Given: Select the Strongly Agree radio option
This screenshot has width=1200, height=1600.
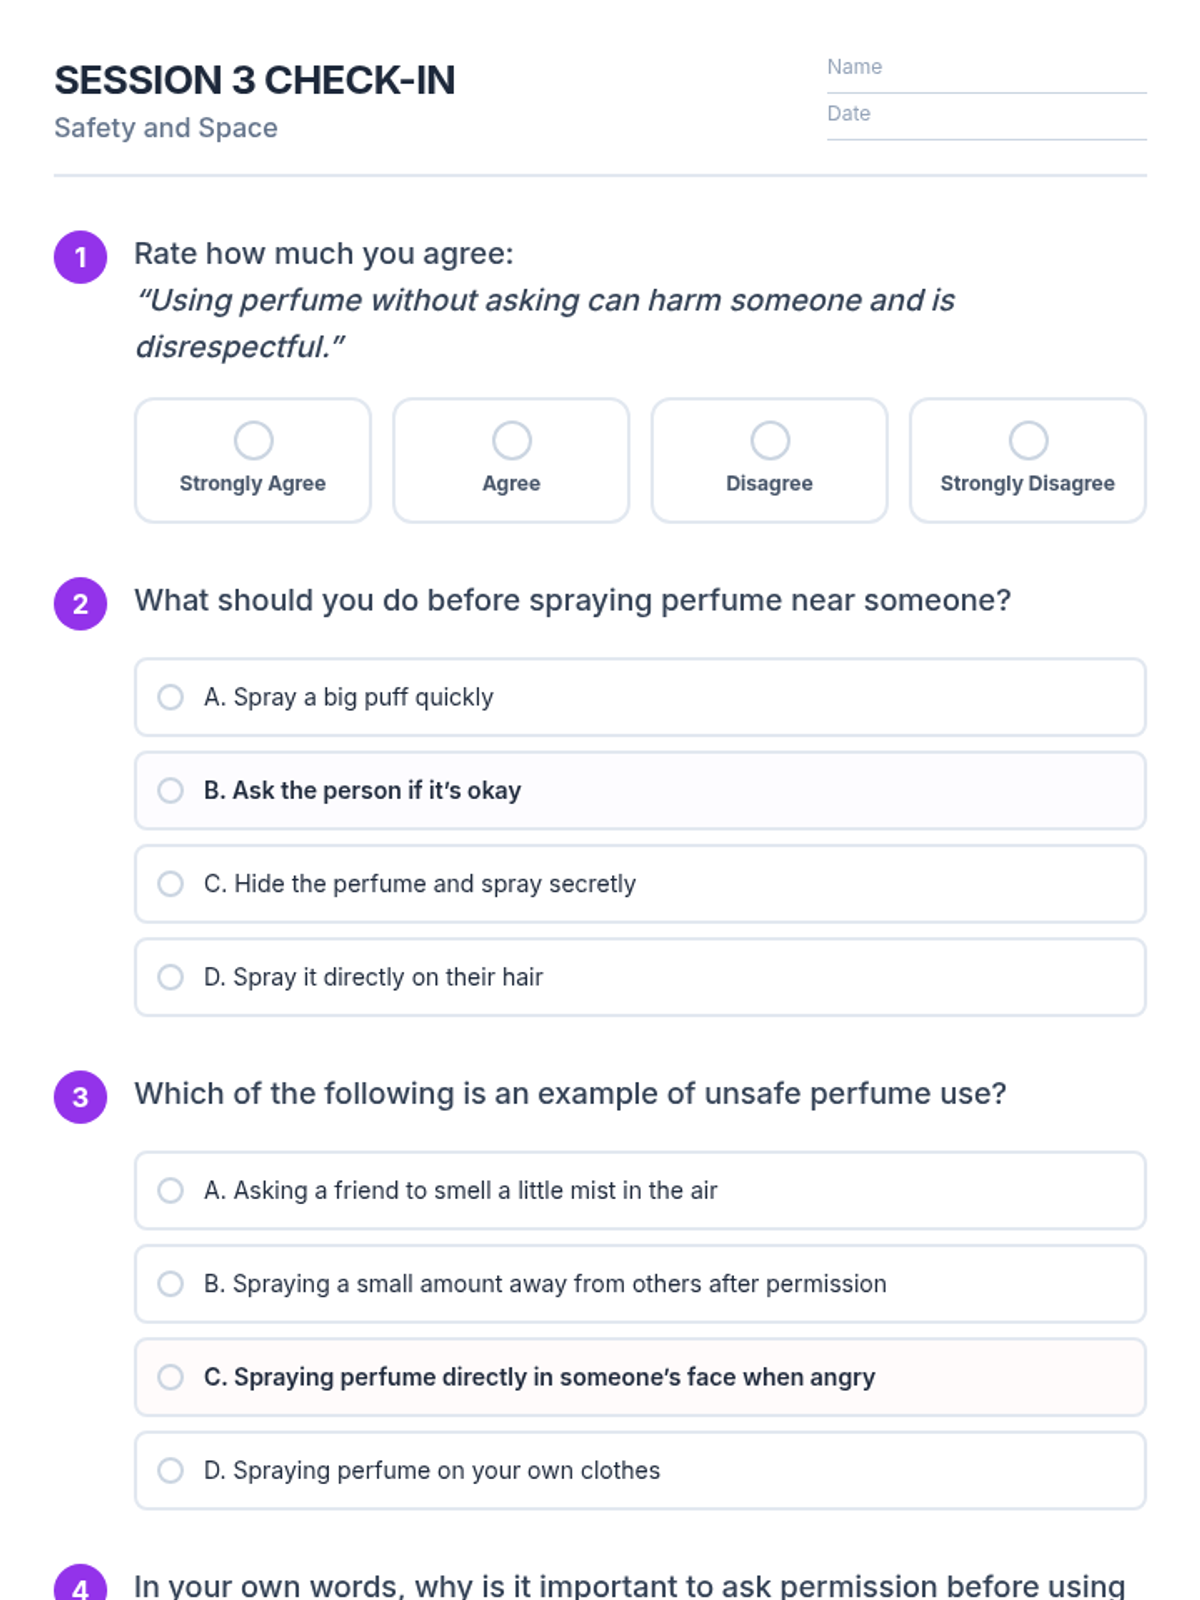Looking at the screenshot, I should (x=253, y=460).
